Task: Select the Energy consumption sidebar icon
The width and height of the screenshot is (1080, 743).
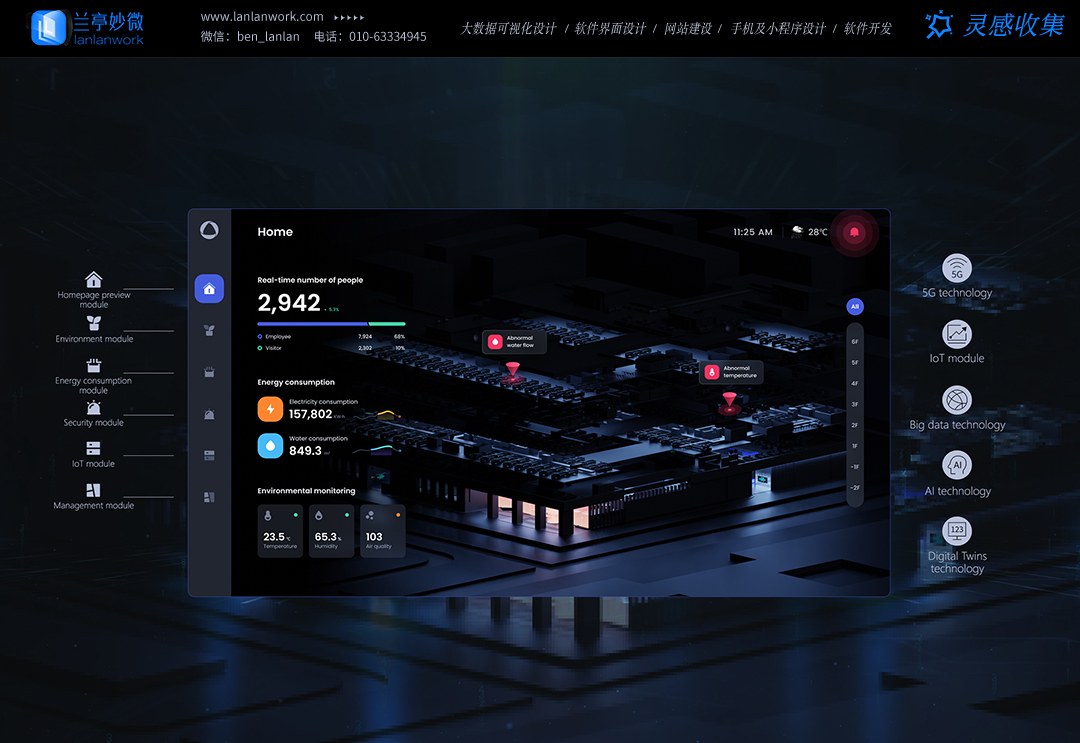Action: [209, 372]
